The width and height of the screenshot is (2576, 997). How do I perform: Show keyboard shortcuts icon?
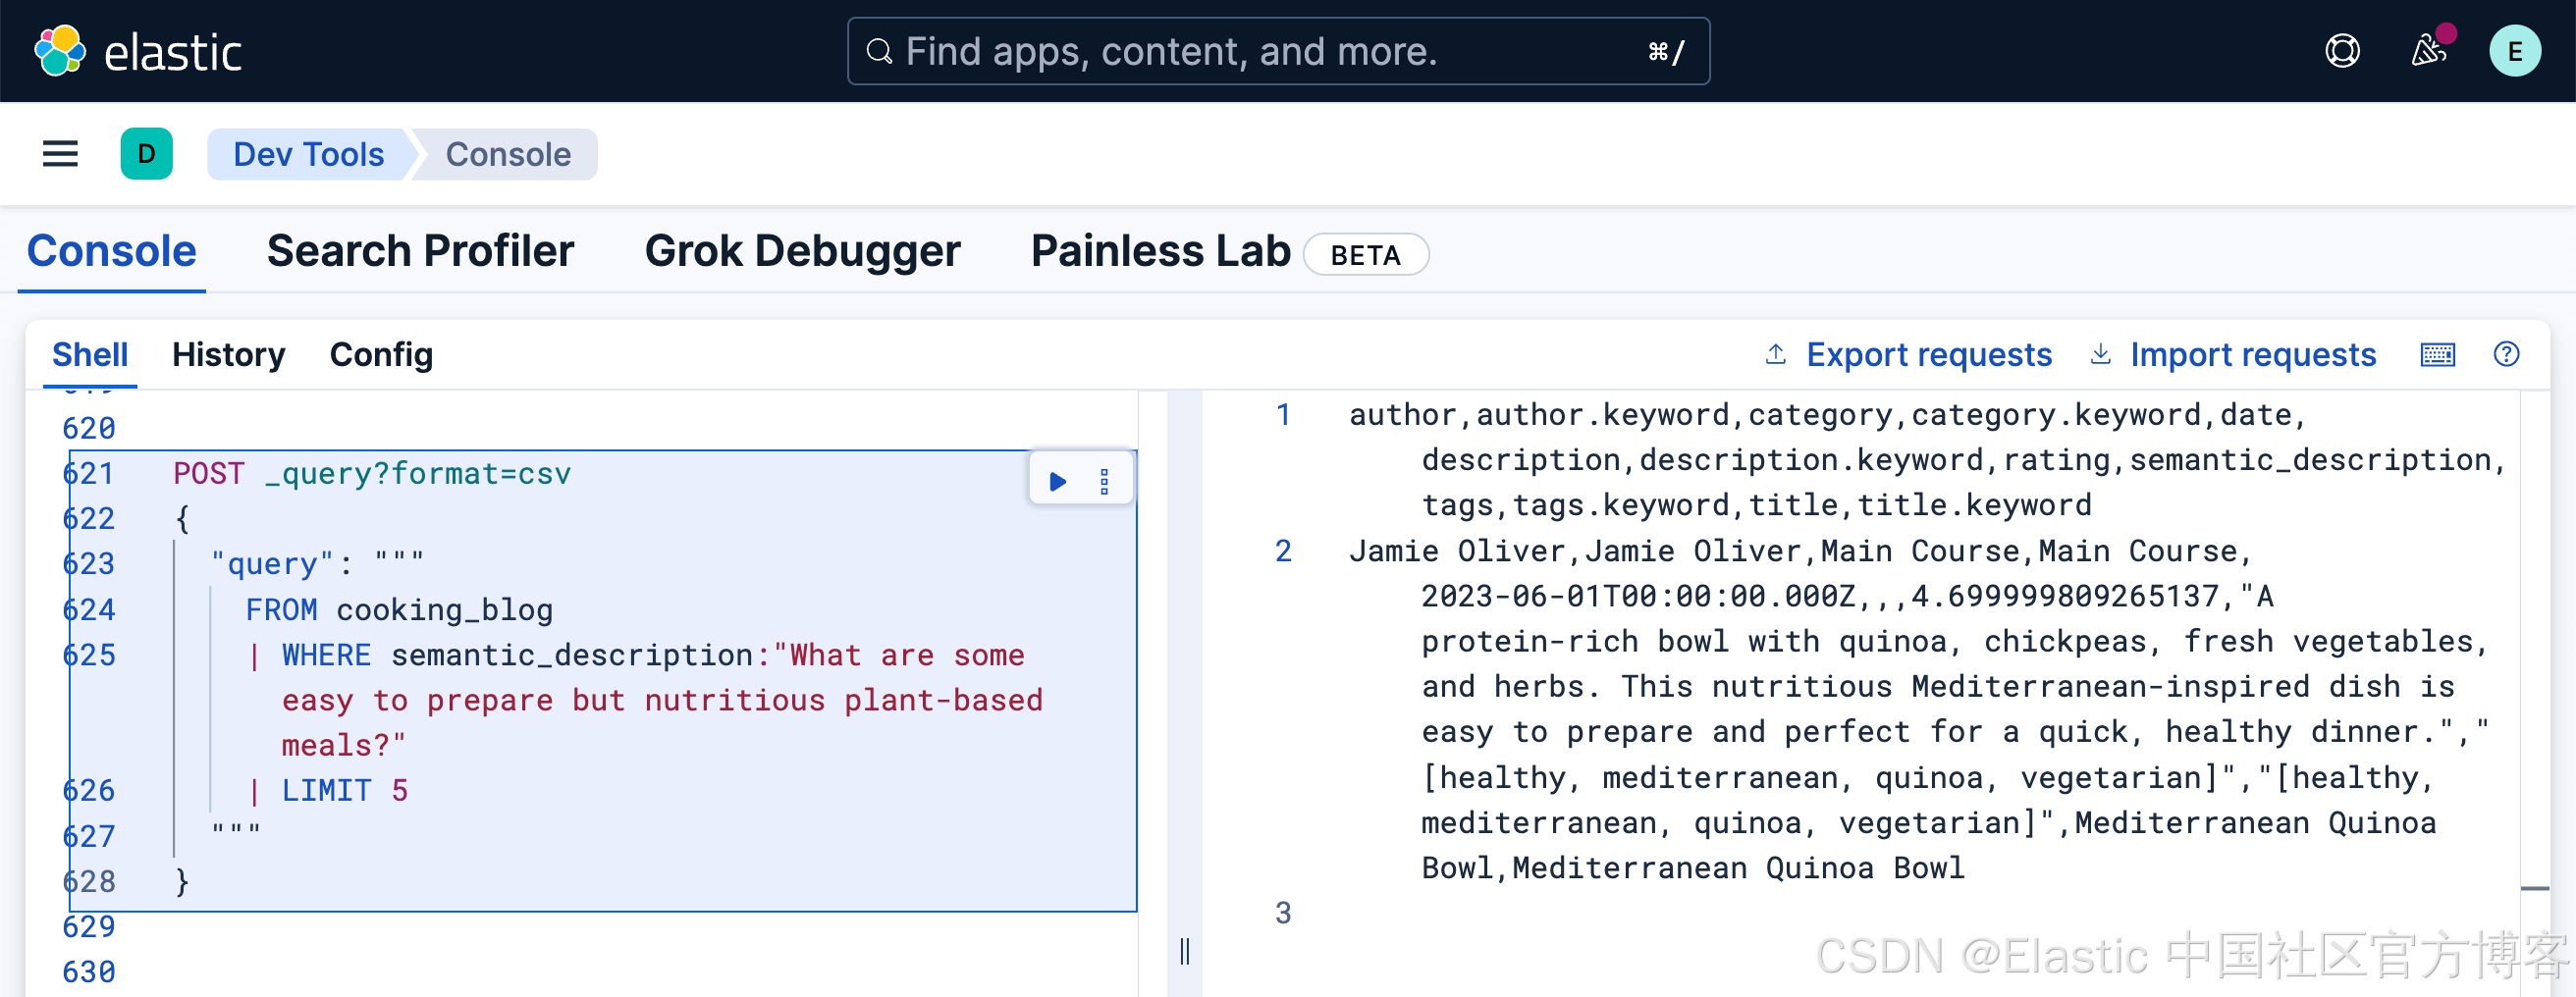2437,355
